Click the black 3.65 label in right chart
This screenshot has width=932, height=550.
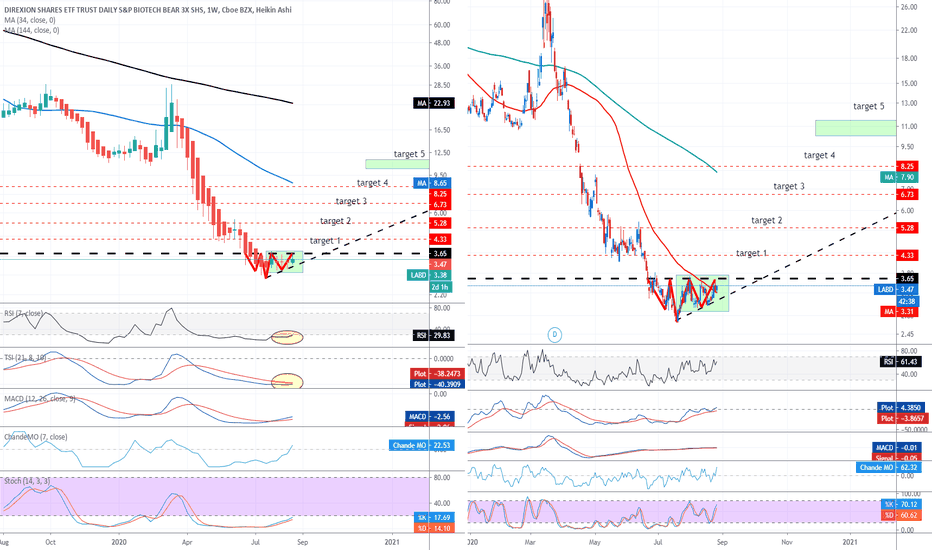[x=907, y=278]
